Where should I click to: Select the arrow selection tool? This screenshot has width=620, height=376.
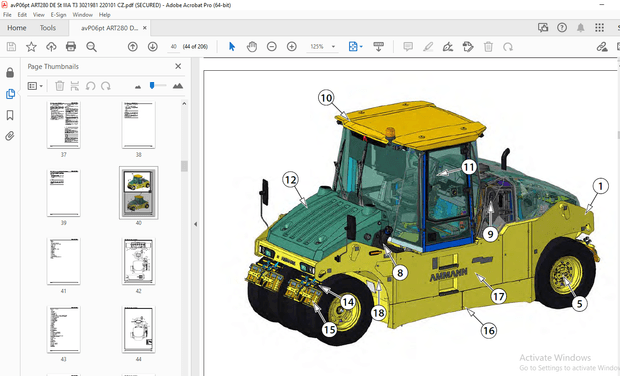click(x=232, y=47)
